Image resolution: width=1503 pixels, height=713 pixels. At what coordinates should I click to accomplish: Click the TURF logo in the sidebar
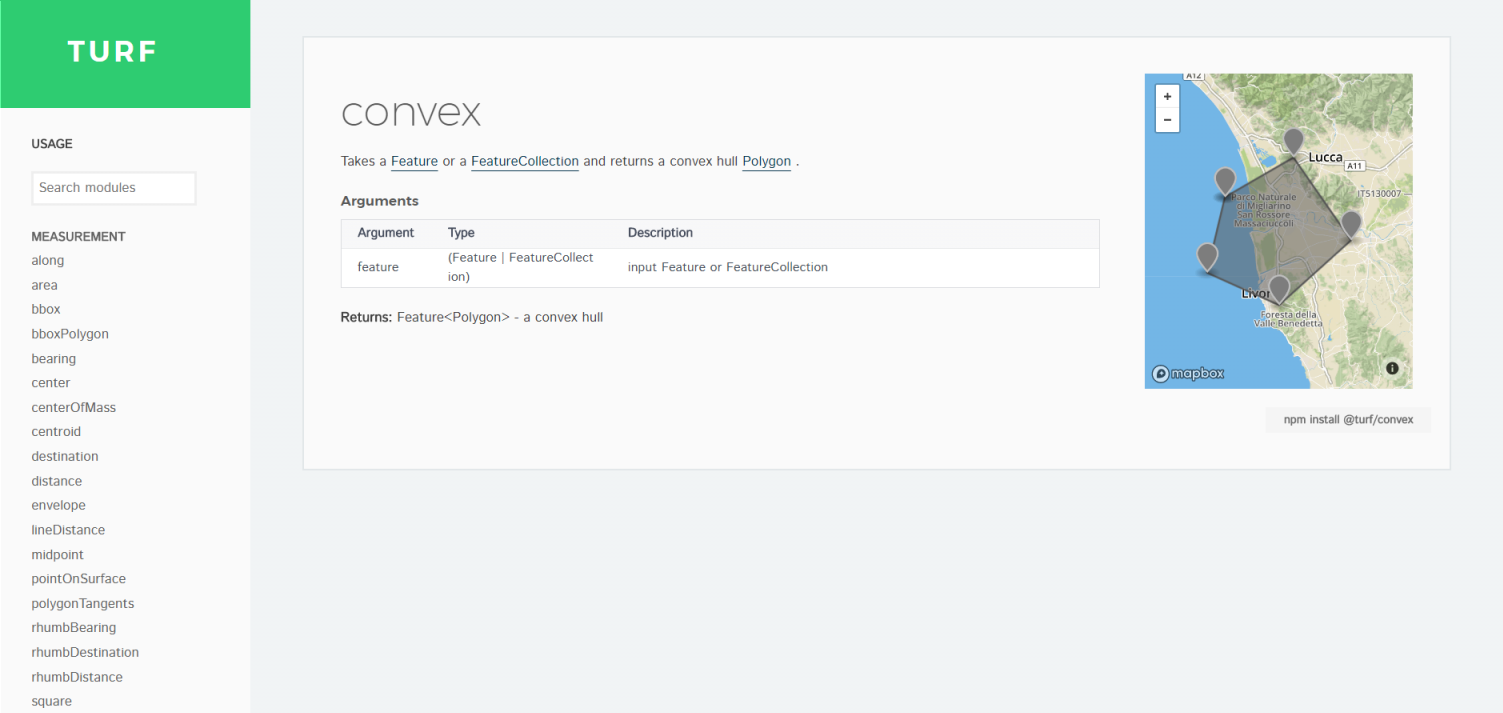[x=112, y=52]
